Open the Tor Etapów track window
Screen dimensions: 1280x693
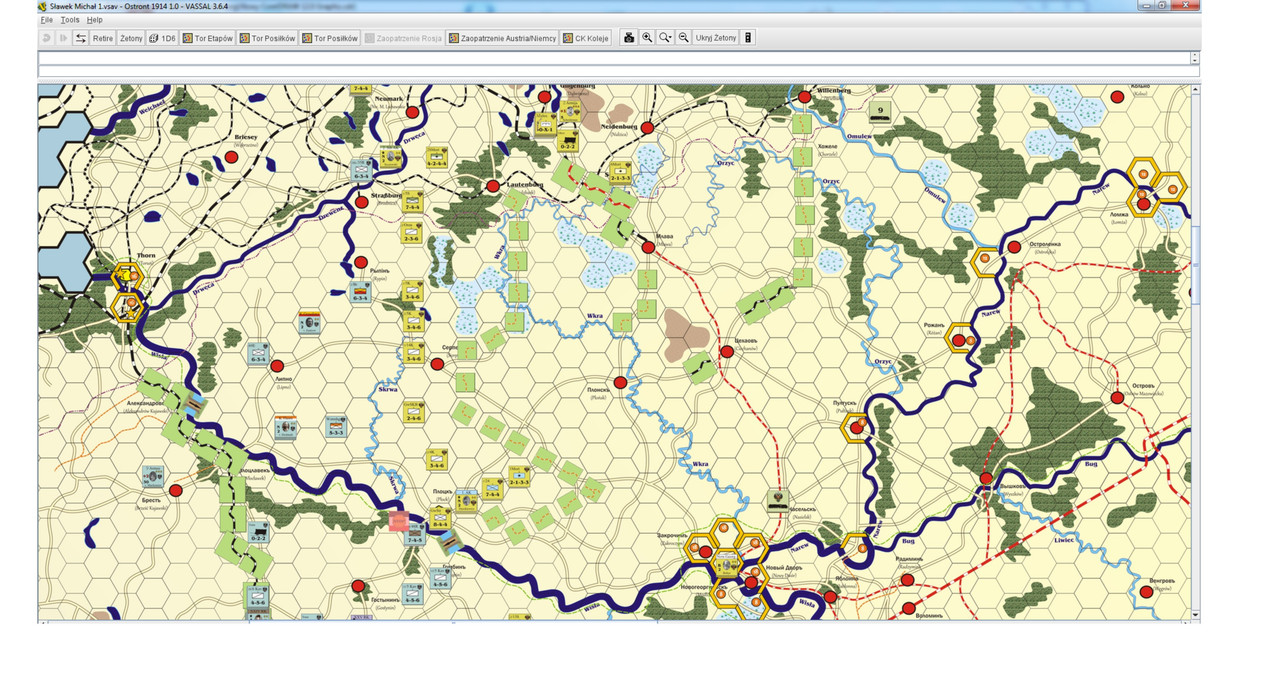[x=207, y=38]
